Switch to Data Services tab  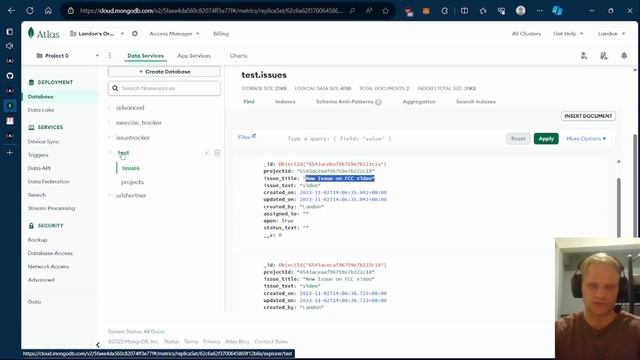(x=145, y=56)
